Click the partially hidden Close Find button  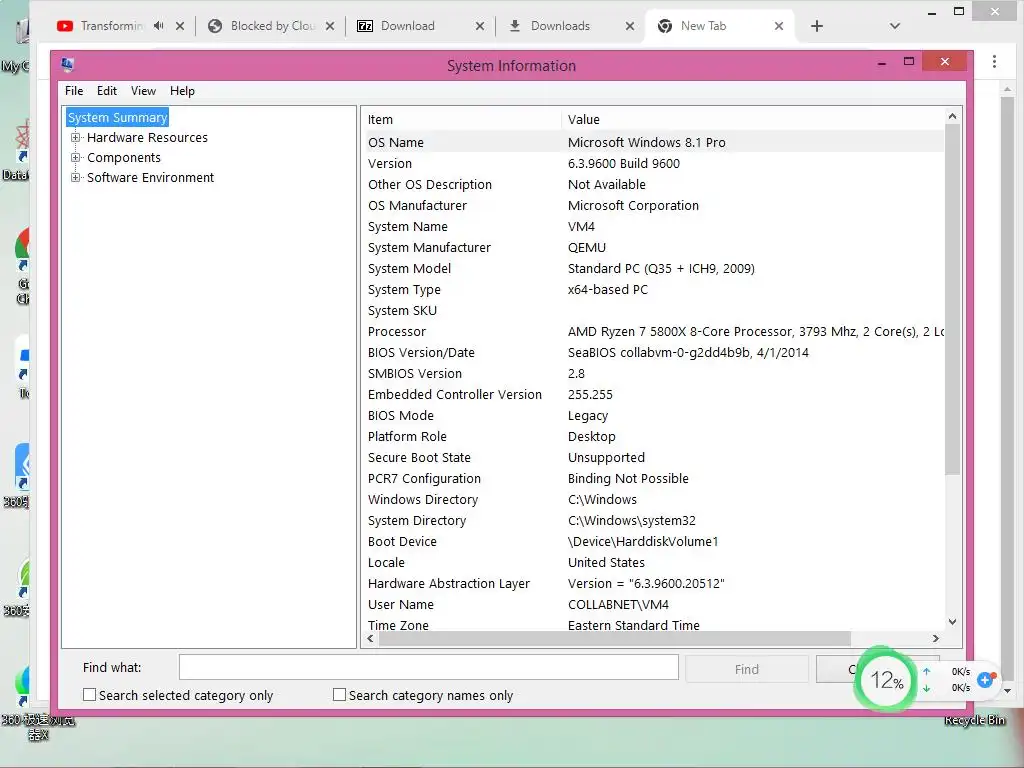[837, 669]
